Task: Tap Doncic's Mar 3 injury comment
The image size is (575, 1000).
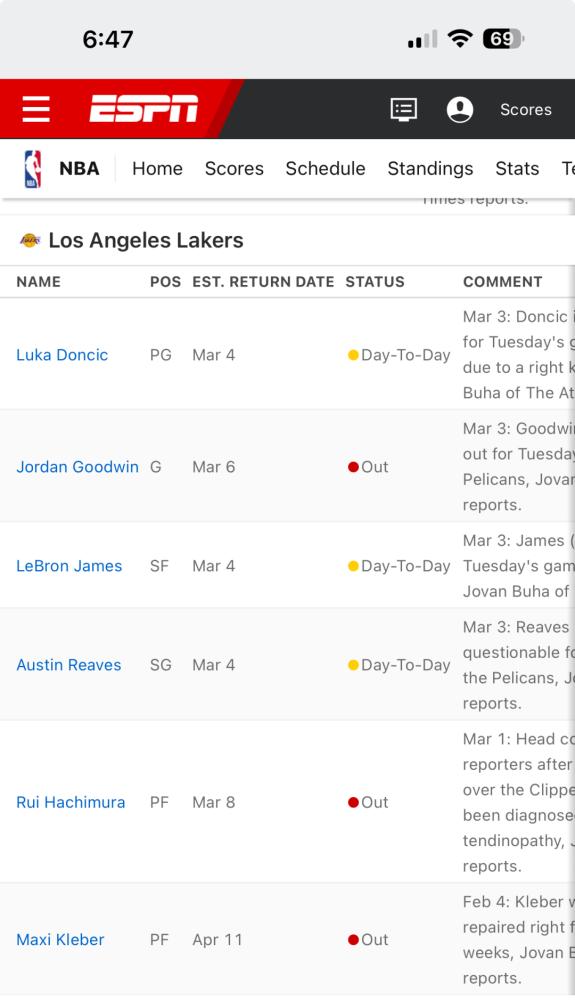Action: pyautogui.click(x=518, y=355)
